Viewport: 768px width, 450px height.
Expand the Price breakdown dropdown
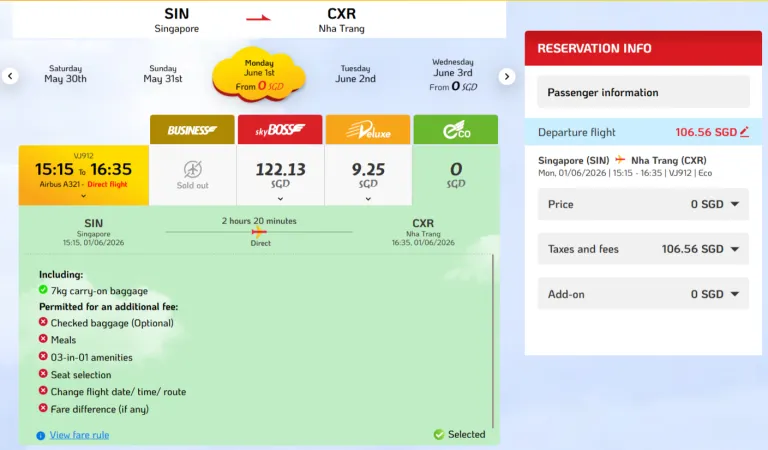click(x=734, y=205)
